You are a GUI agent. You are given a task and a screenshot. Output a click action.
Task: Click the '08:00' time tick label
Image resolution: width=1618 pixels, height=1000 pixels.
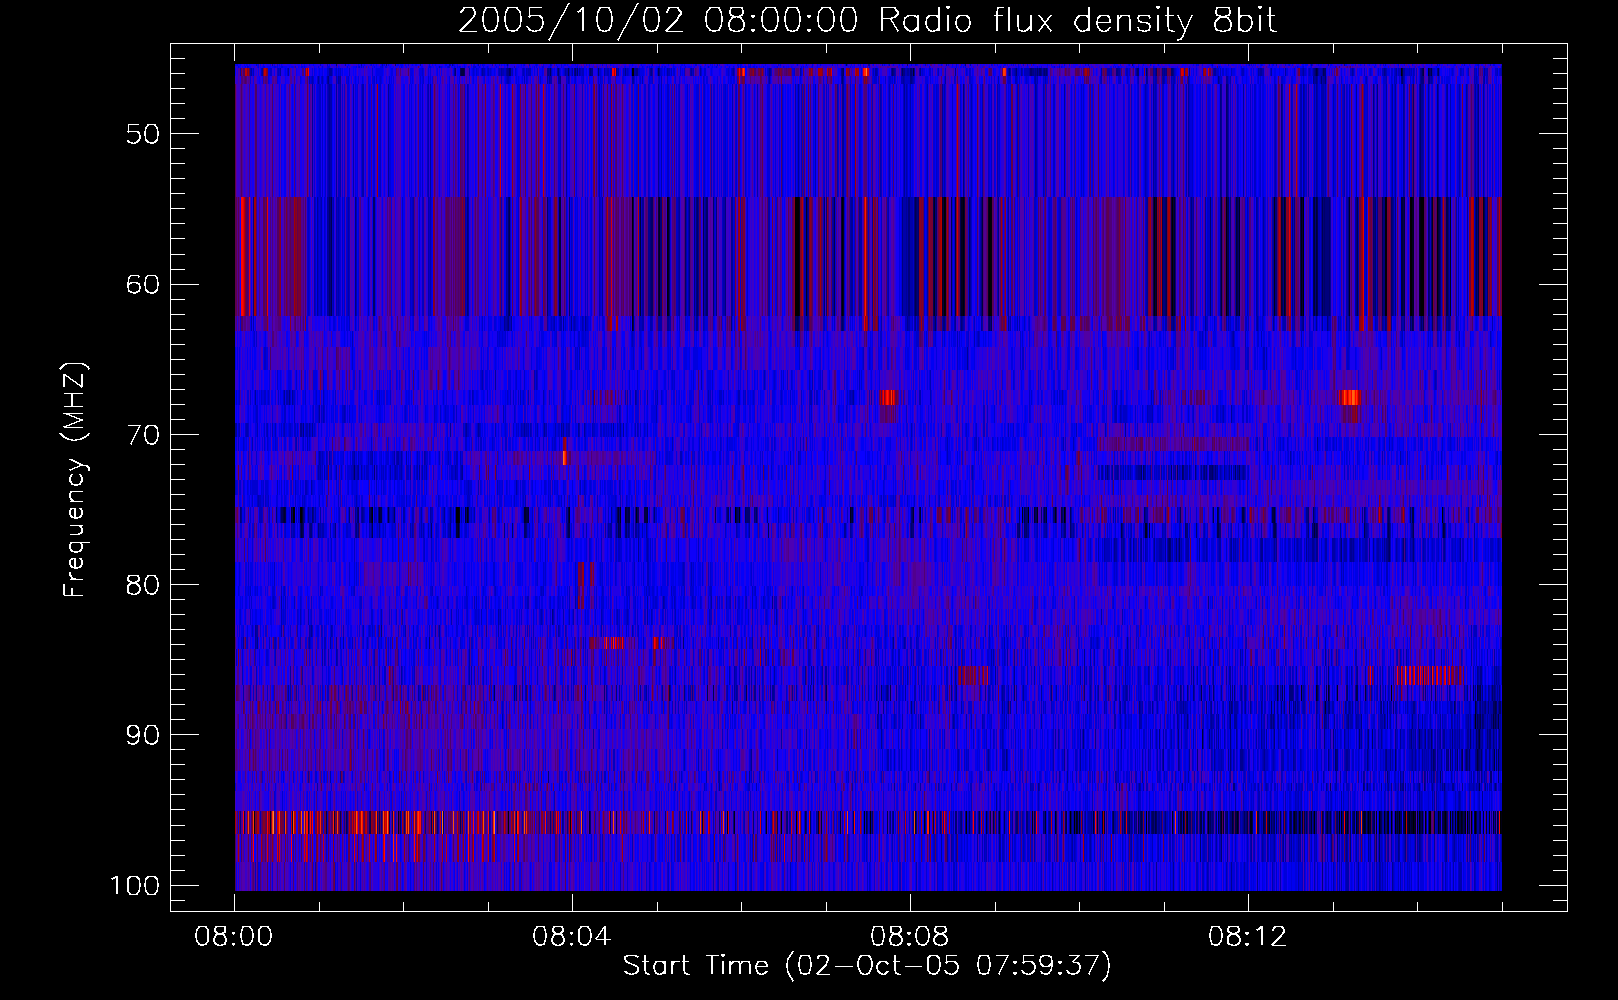234,937
